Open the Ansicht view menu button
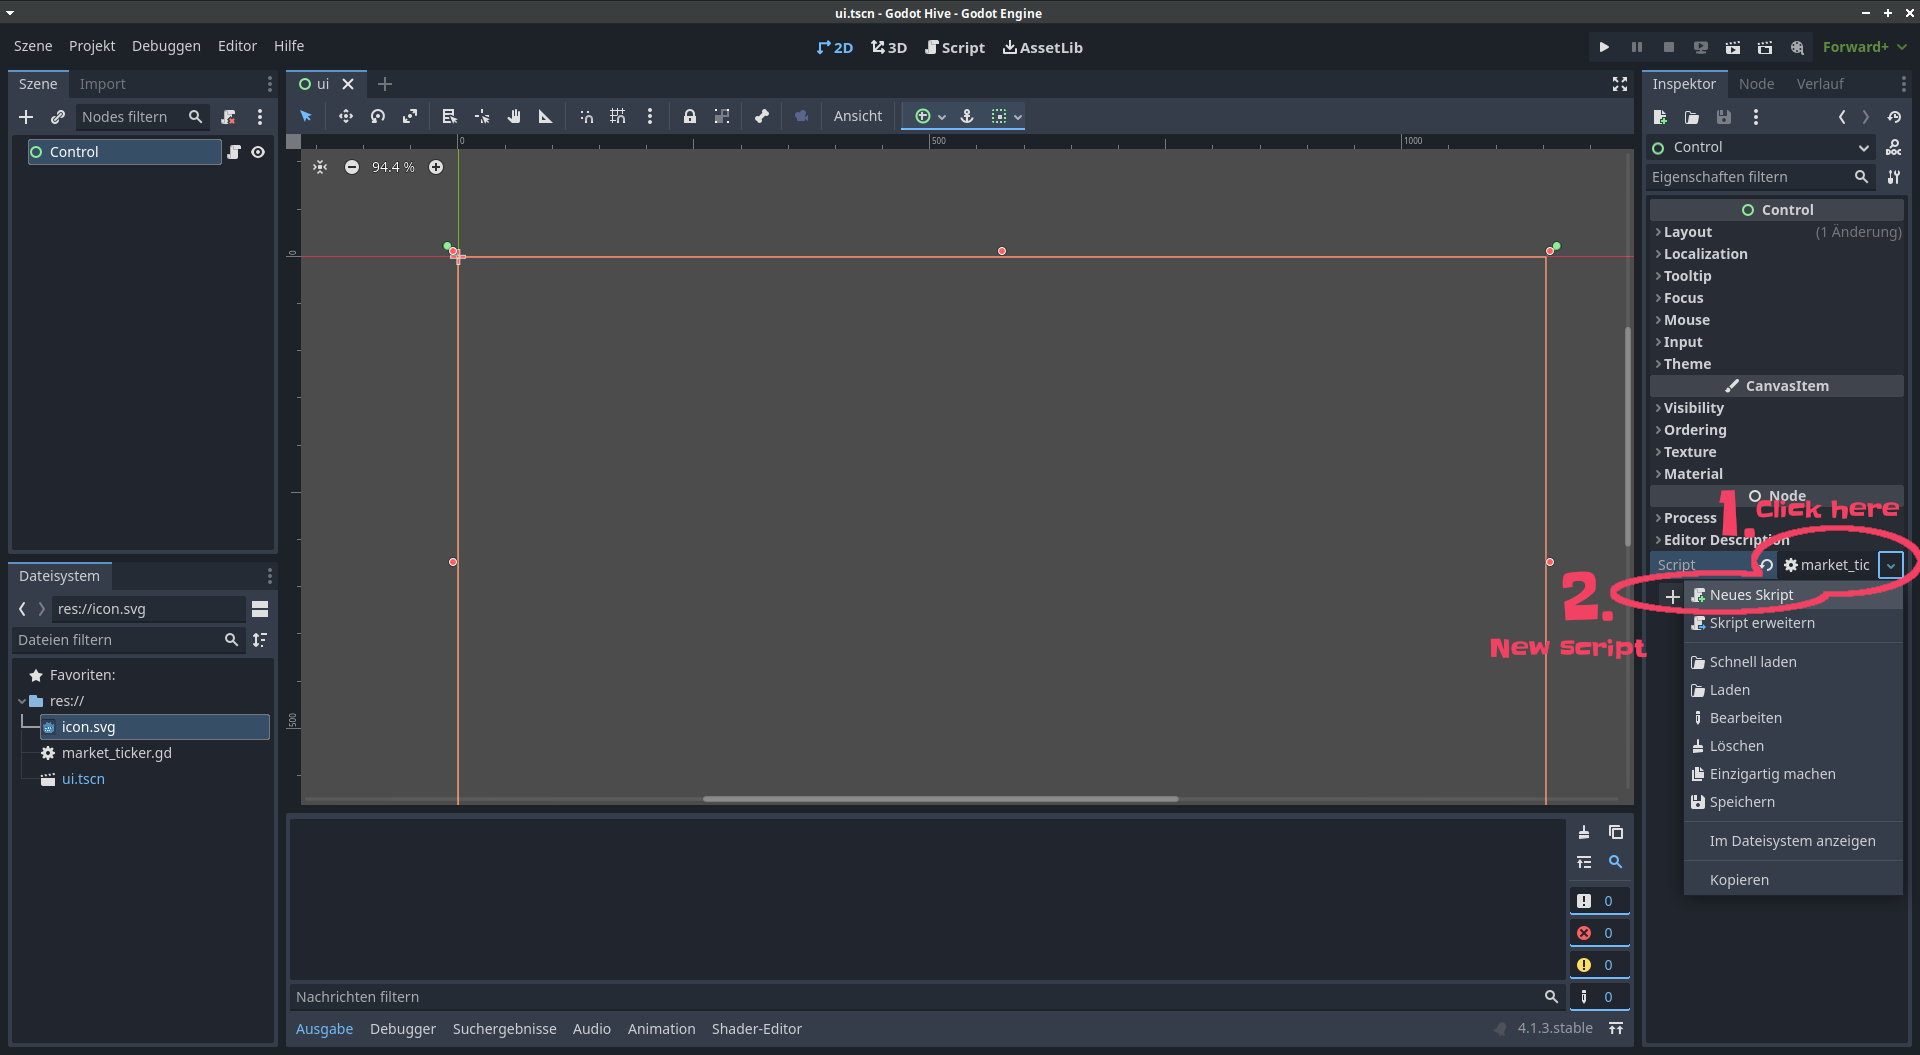Image resolution: width=1920 pixels, height=1055 pixels. point(858,116)
